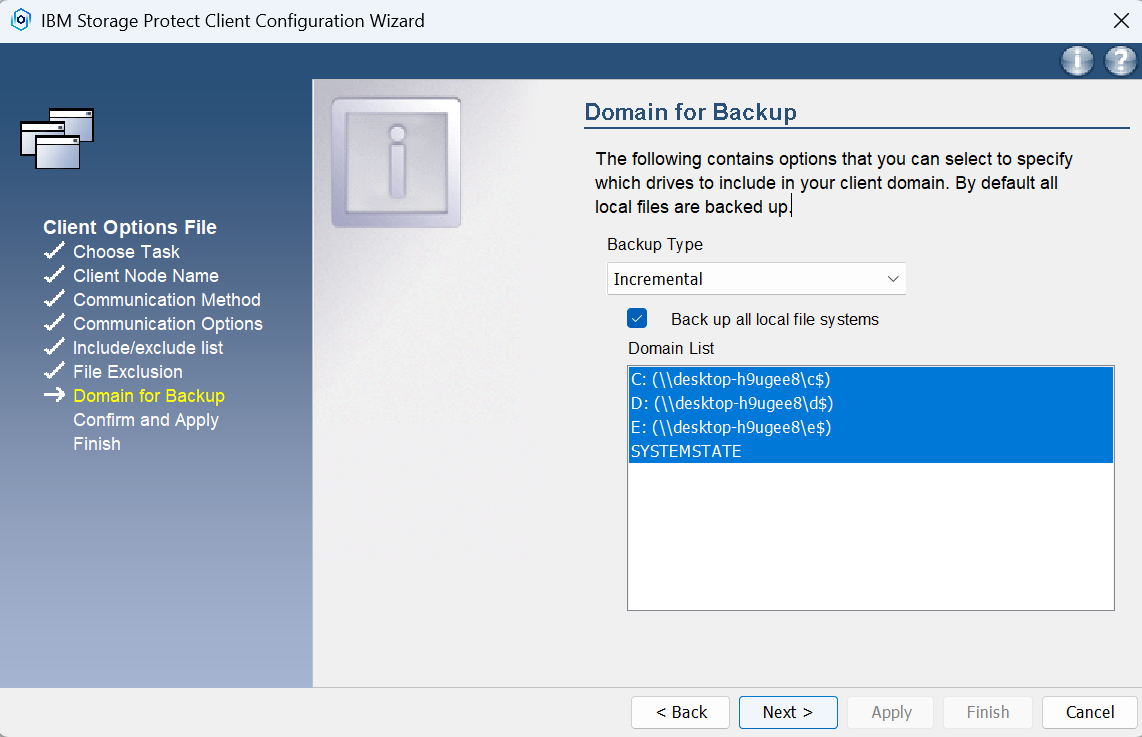
Task: Select SYSTEMSTATE in the Domain List
Action: pyautogui.click(x=686, y=451)
